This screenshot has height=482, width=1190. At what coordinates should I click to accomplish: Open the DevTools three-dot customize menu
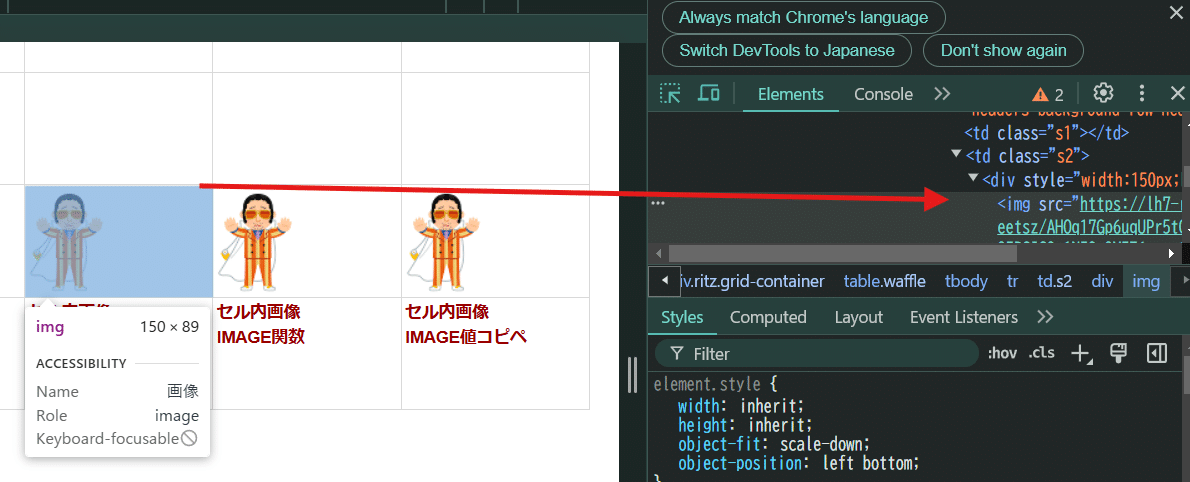tap(1141, 93)
